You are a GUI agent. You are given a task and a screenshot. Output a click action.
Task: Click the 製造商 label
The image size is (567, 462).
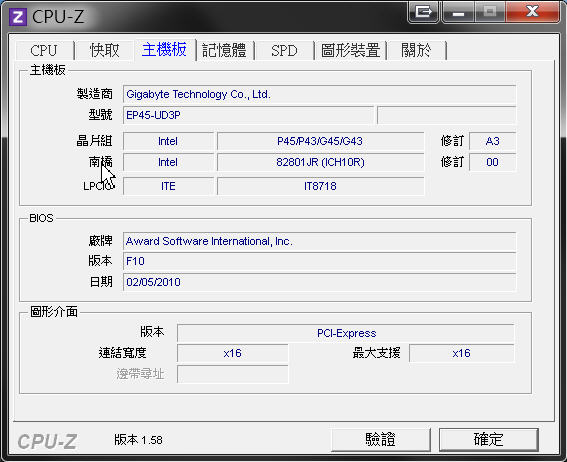(94, 94)
